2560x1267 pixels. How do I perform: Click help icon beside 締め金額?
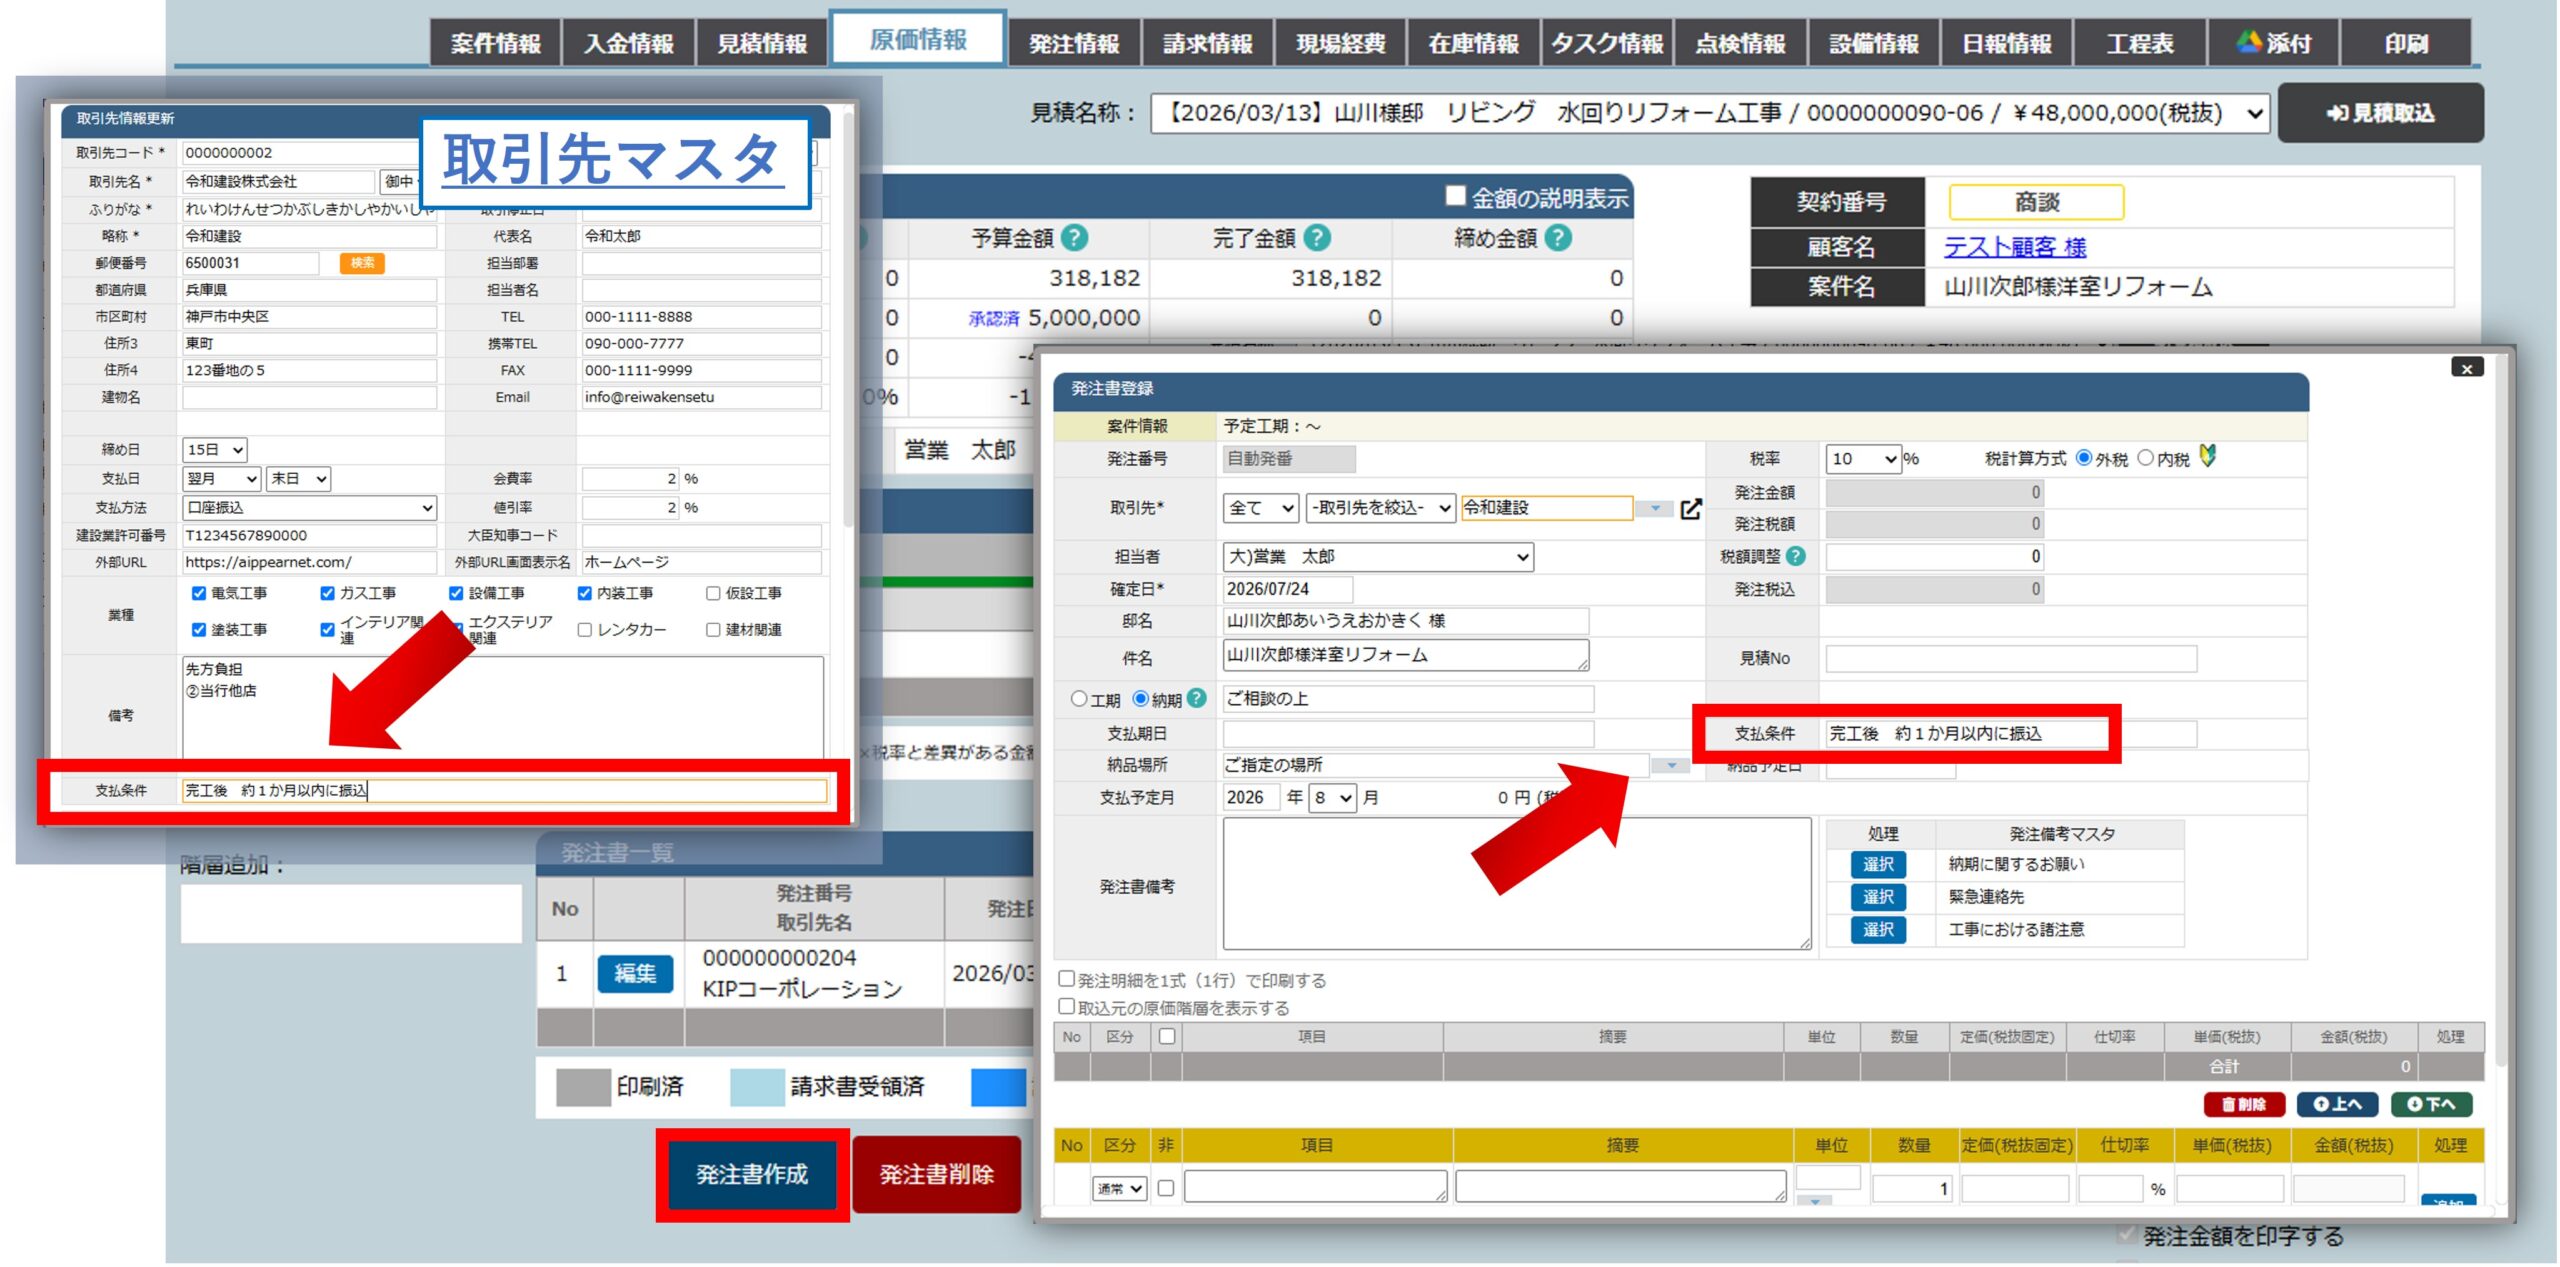point(1558,238)
